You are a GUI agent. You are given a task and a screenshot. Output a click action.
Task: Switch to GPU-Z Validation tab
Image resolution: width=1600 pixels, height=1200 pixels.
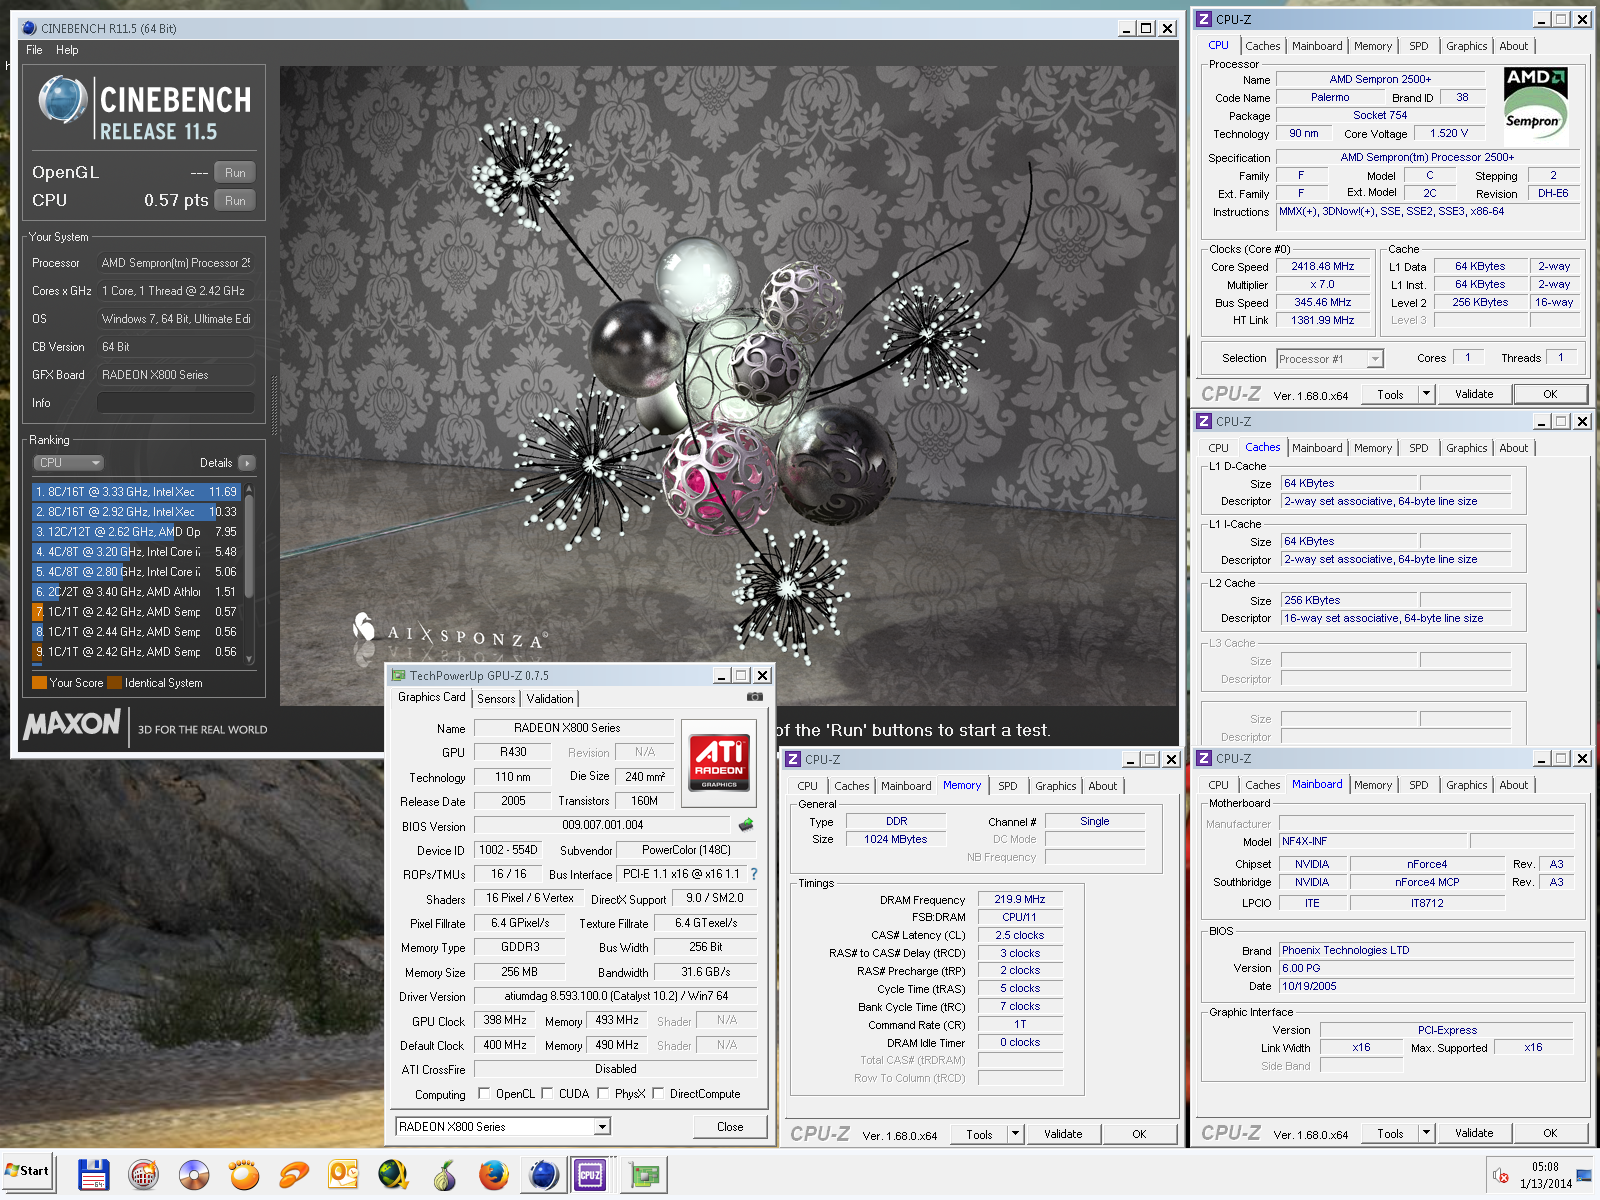(550, 699)
